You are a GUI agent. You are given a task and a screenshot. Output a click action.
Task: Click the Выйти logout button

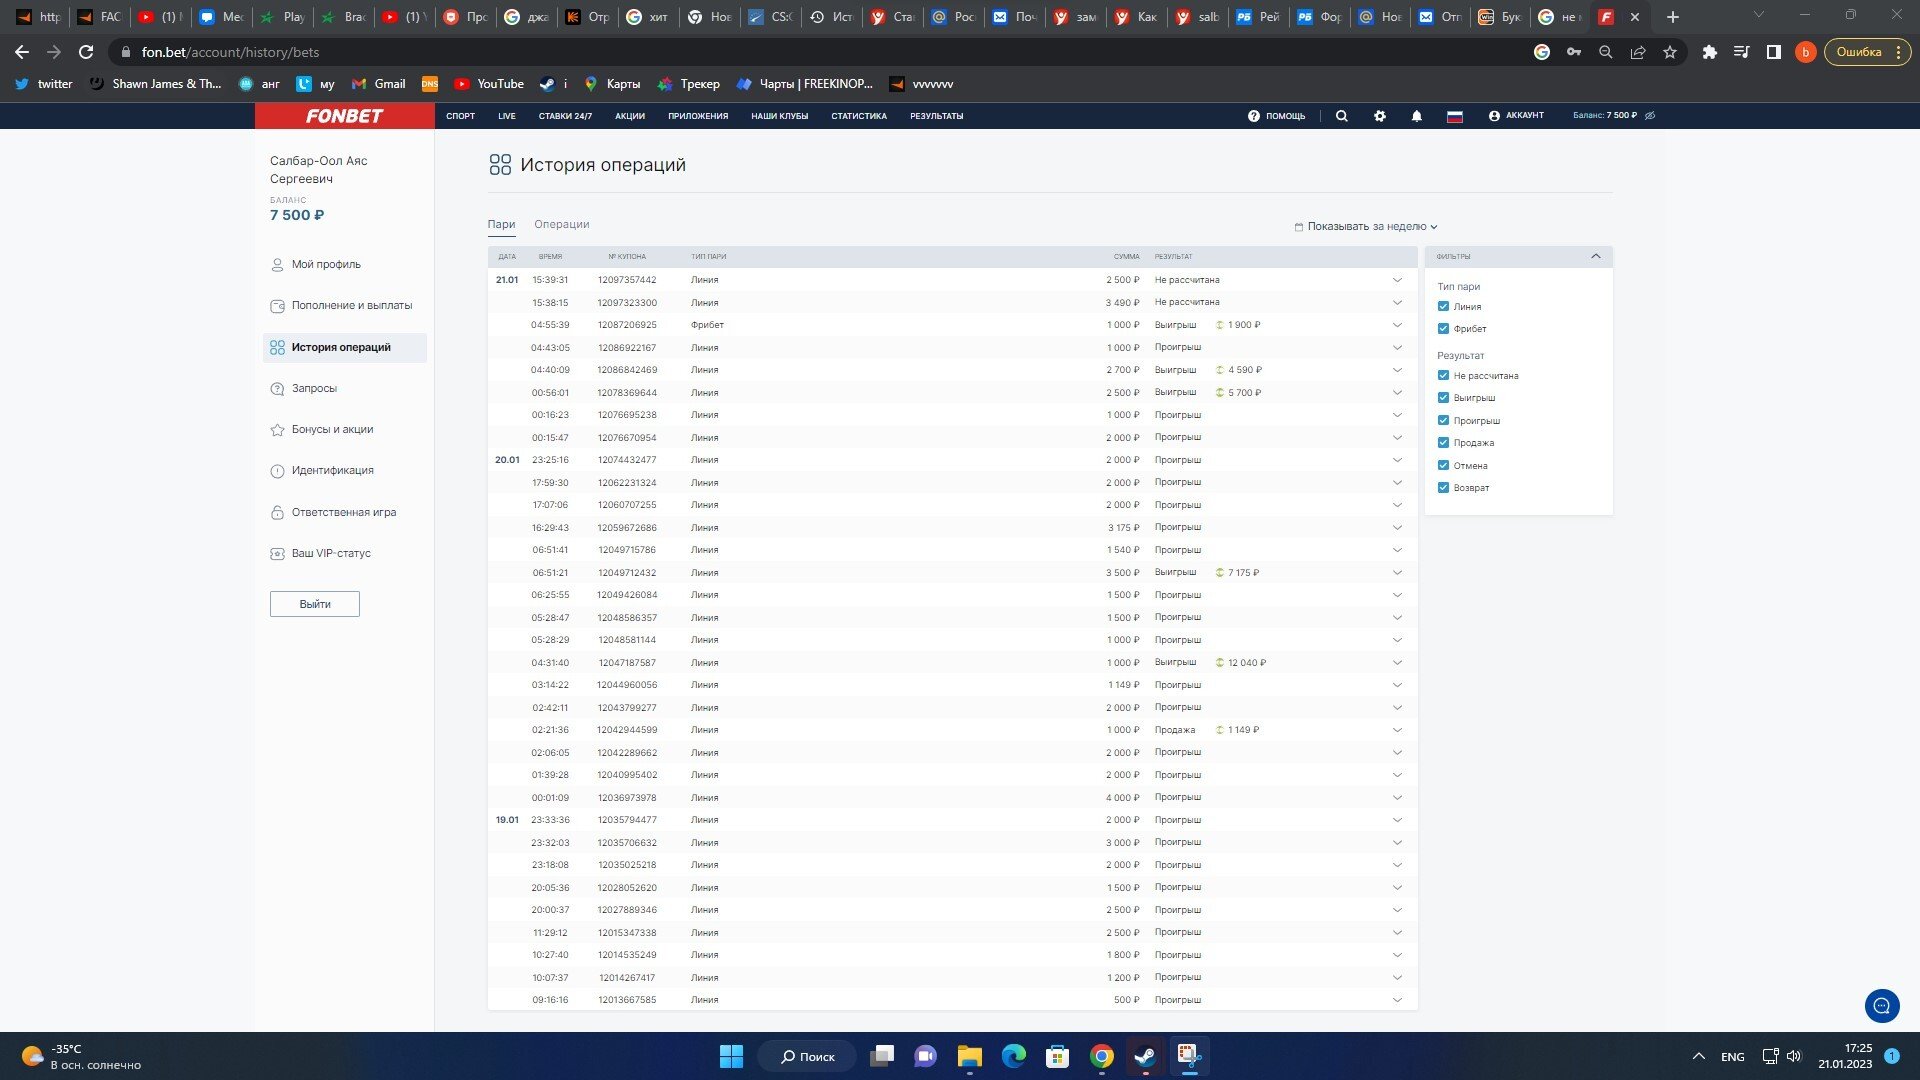coord(314,604)
